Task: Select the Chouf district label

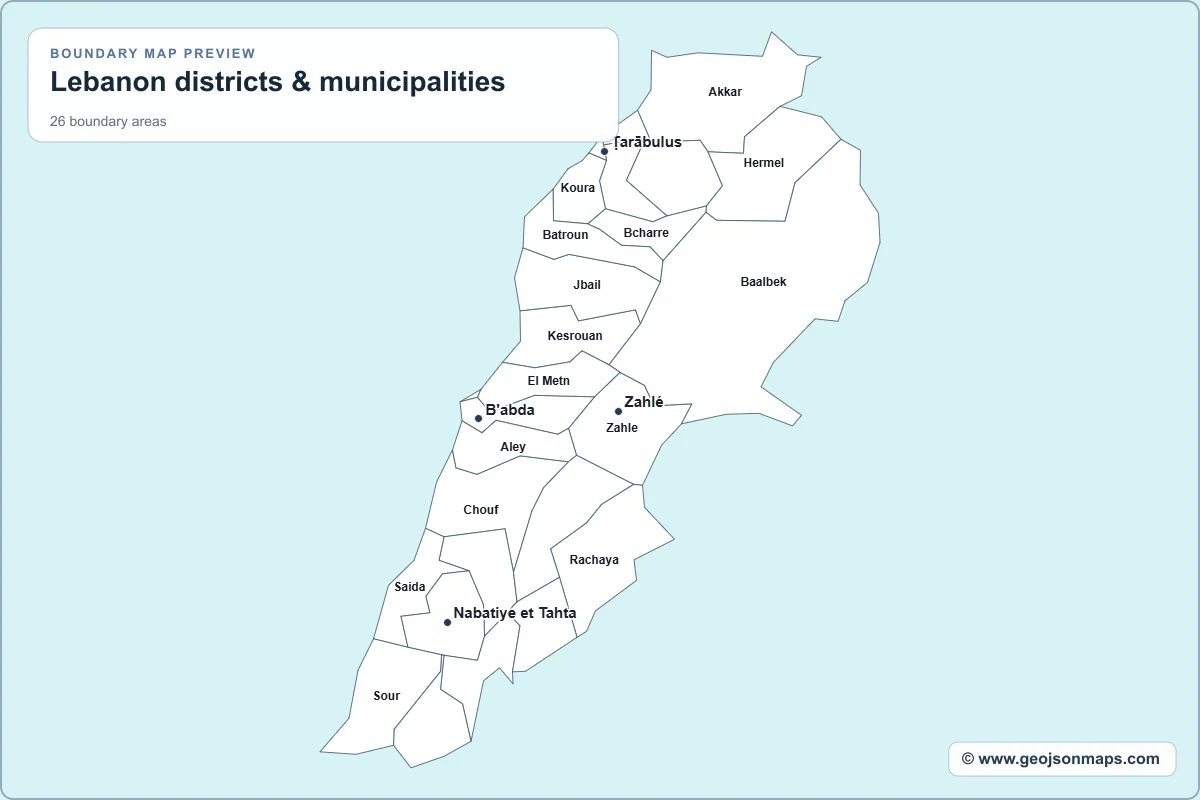Action: point(481,510)
